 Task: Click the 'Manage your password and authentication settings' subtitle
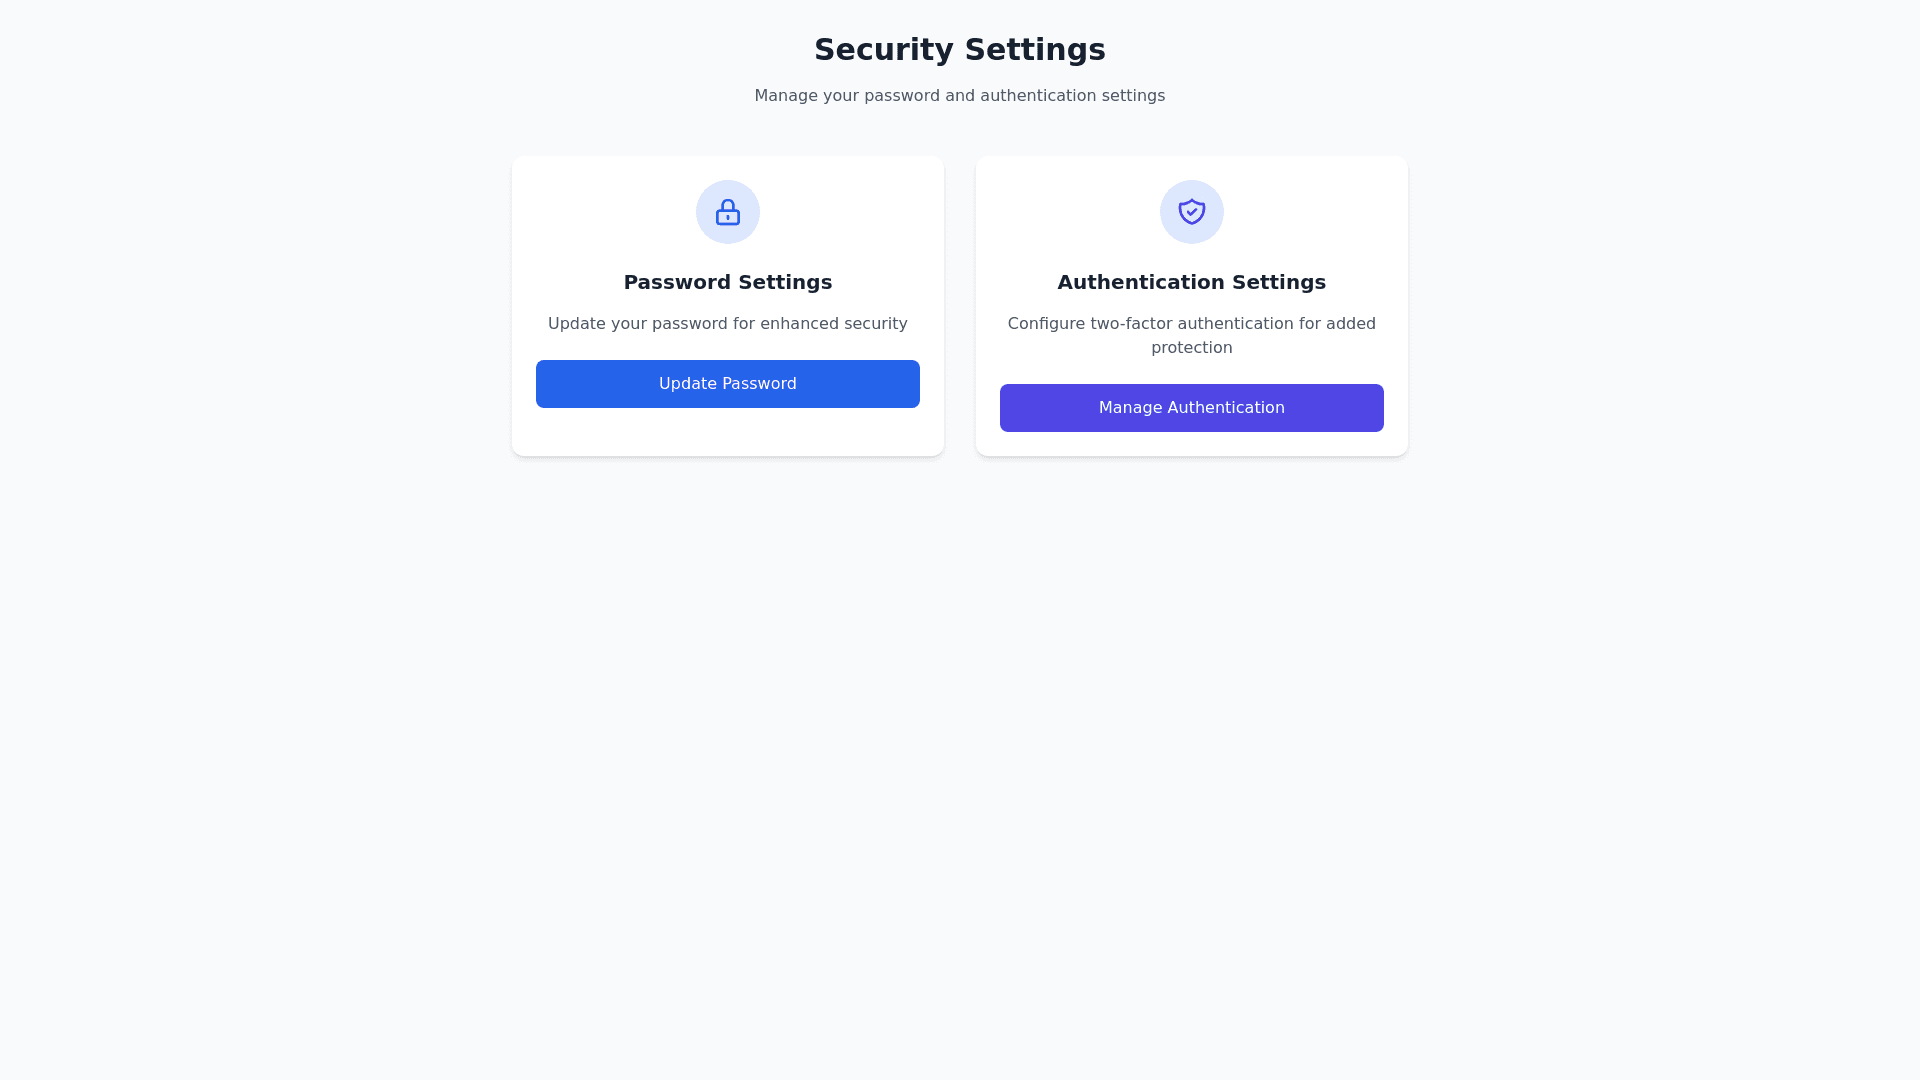[959, 96]
